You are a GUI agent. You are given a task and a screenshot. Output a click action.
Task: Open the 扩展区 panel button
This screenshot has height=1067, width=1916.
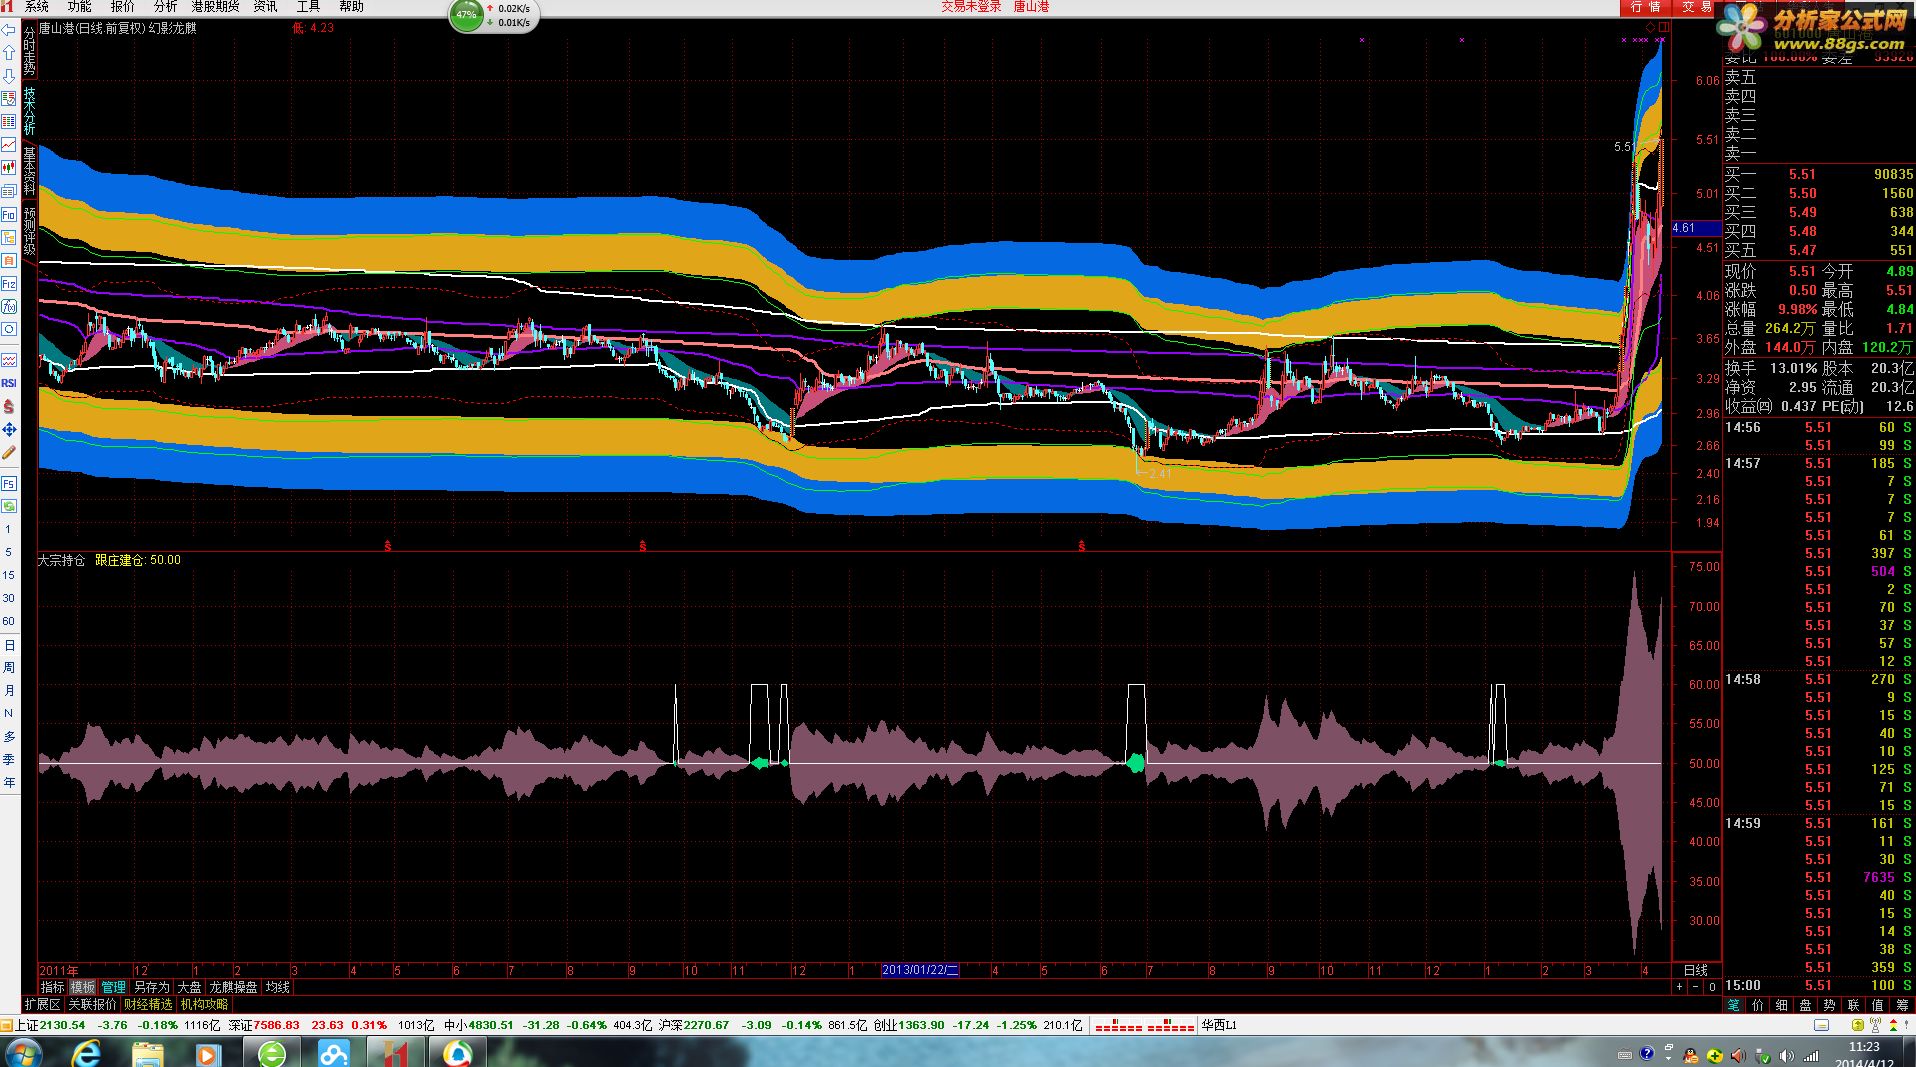pos(42,1004)
